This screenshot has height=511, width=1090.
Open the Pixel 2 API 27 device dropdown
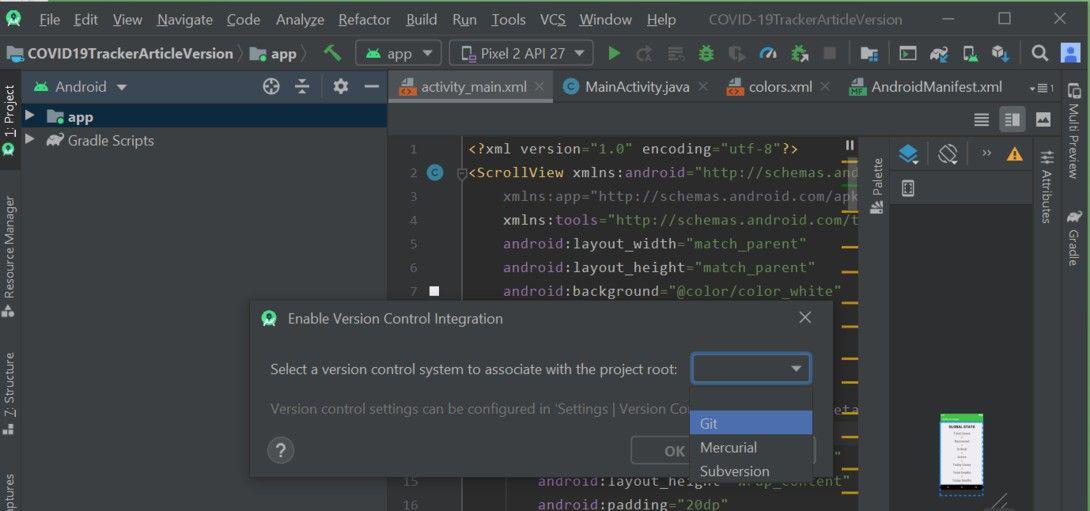pos(521,54)
